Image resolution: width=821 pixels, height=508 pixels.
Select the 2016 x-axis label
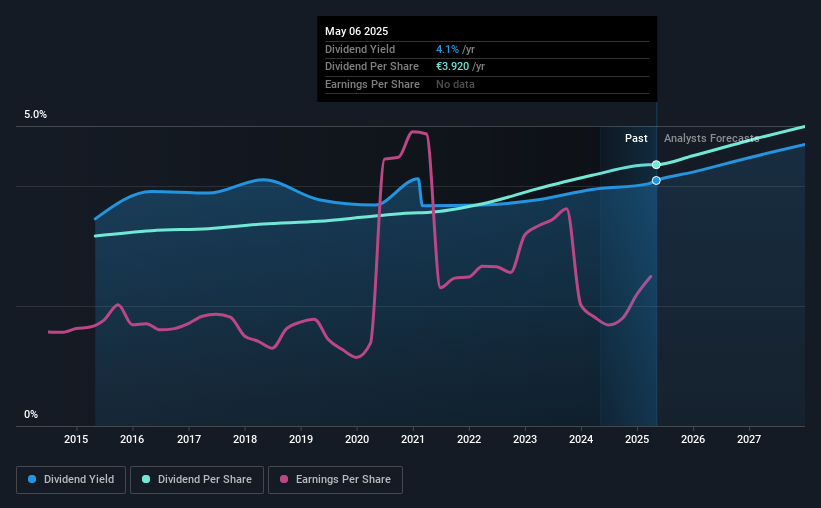pyautogui.click(x=132, y=439)
